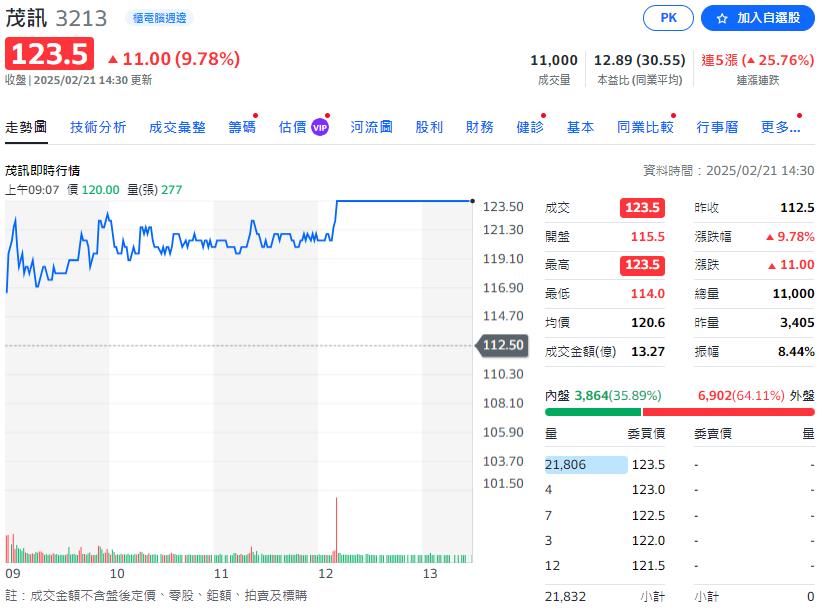Click the 112.50 previous-close price marker
827x612 pixels.
(503, 345)
